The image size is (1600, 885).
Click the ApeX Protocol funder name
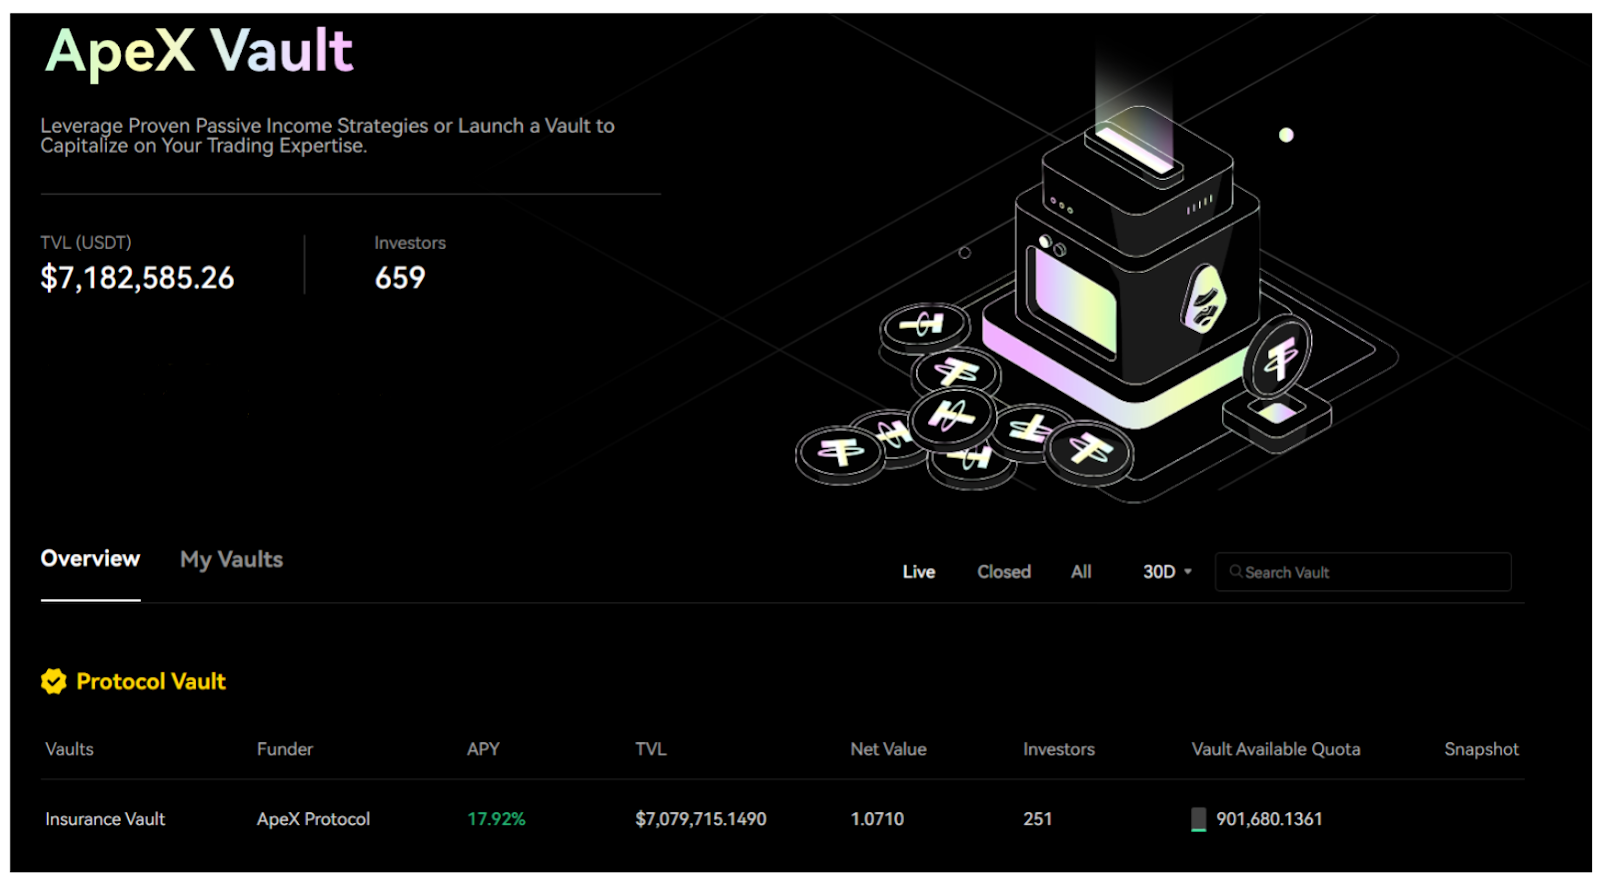pos(313,819)
